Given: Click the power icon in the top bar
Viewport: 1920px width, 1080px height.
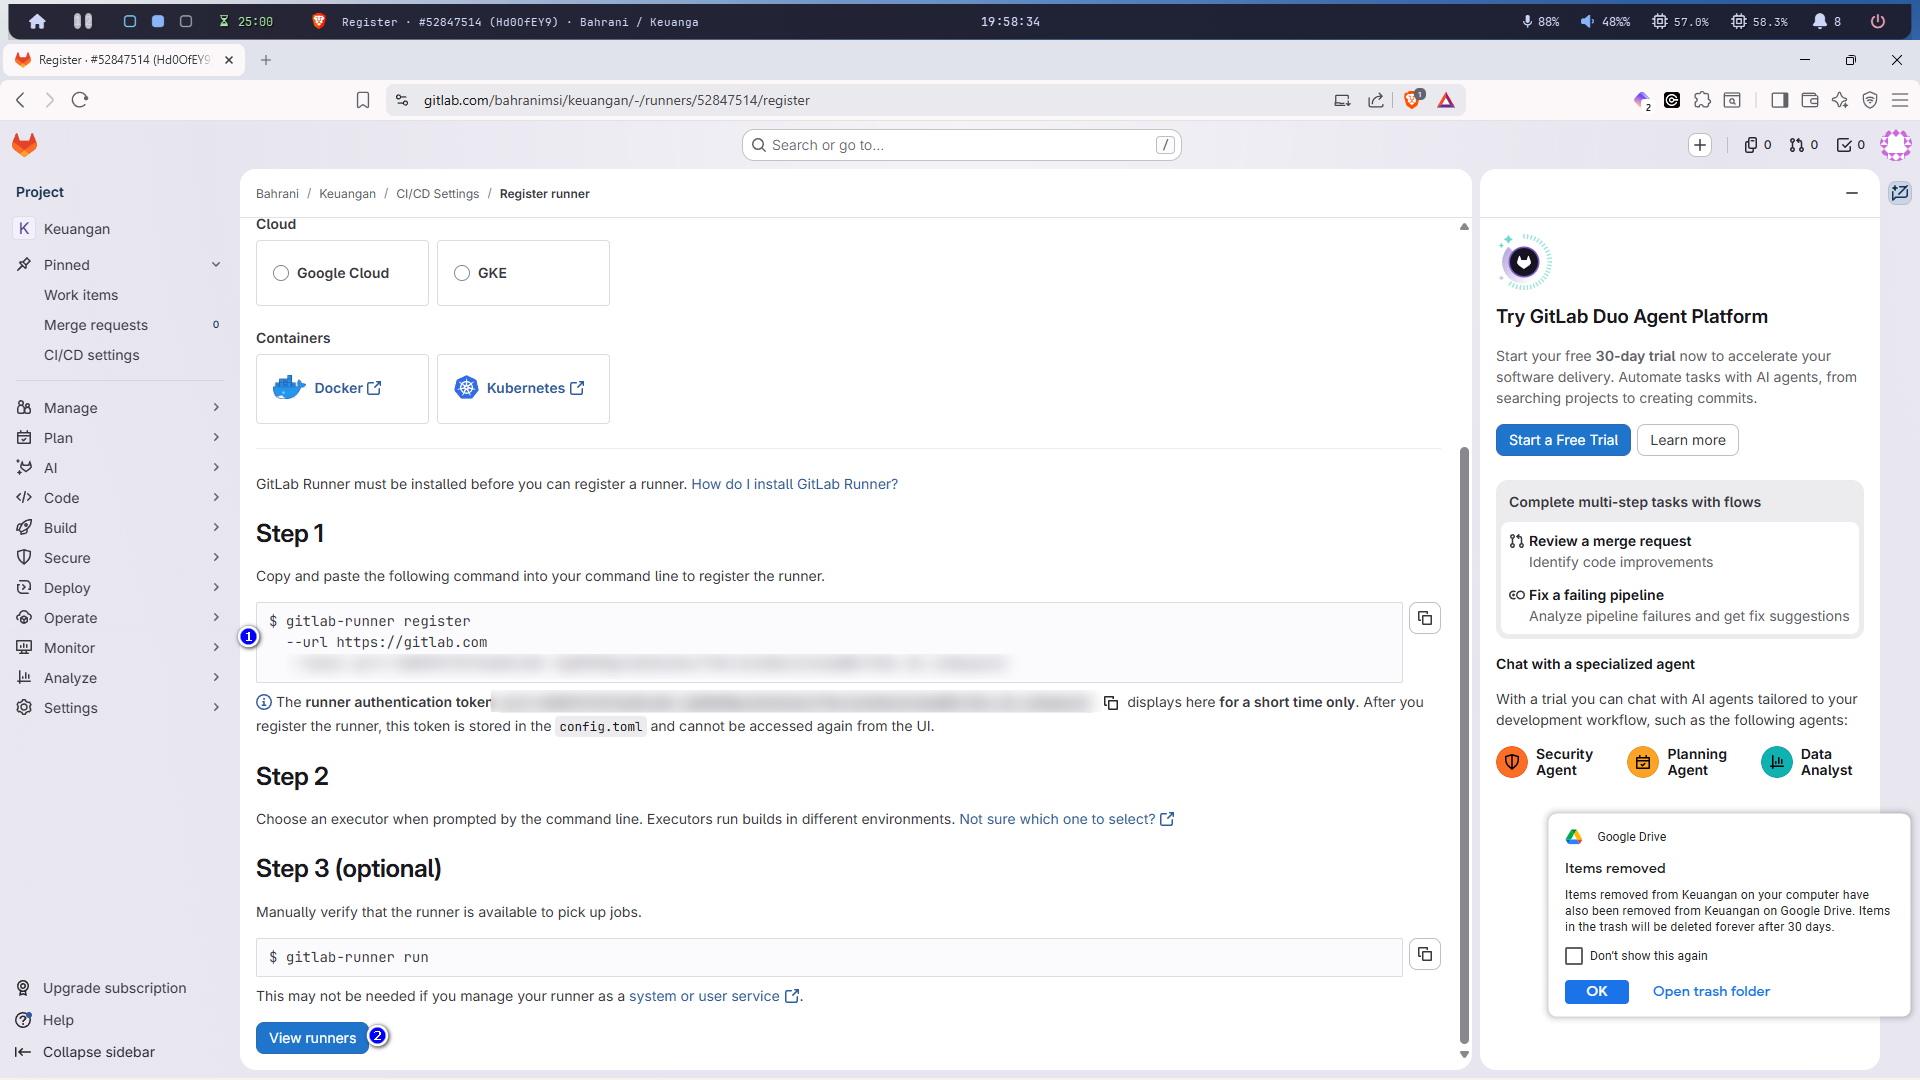Looking at the screenshot, I should click(x=1878, y=21).
